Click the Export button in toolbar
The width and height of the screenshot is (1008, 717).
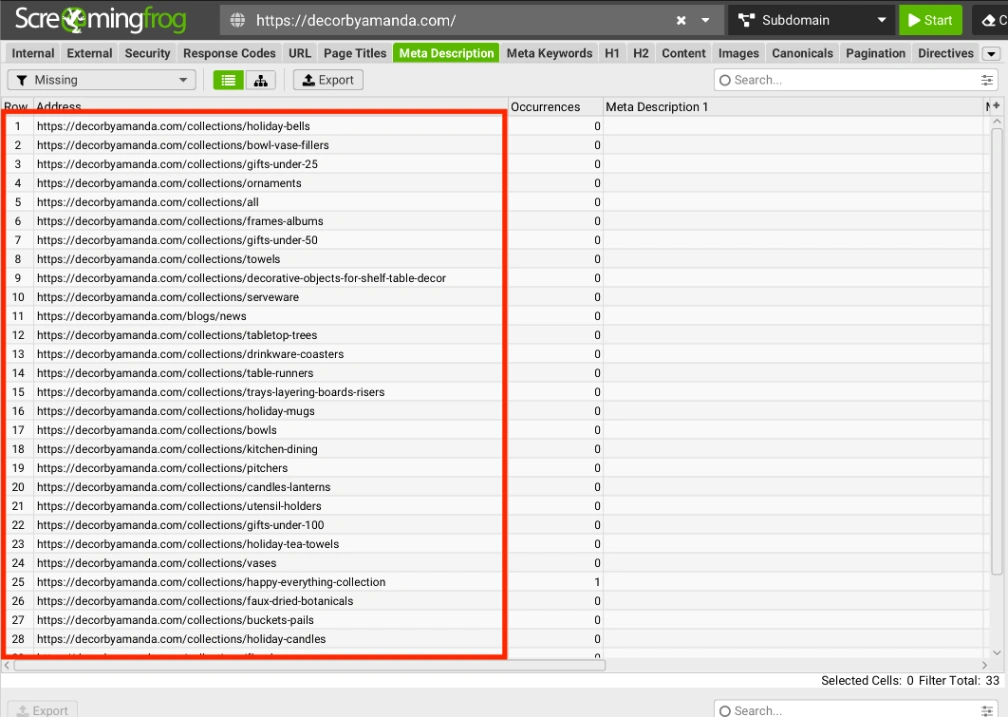328,80
